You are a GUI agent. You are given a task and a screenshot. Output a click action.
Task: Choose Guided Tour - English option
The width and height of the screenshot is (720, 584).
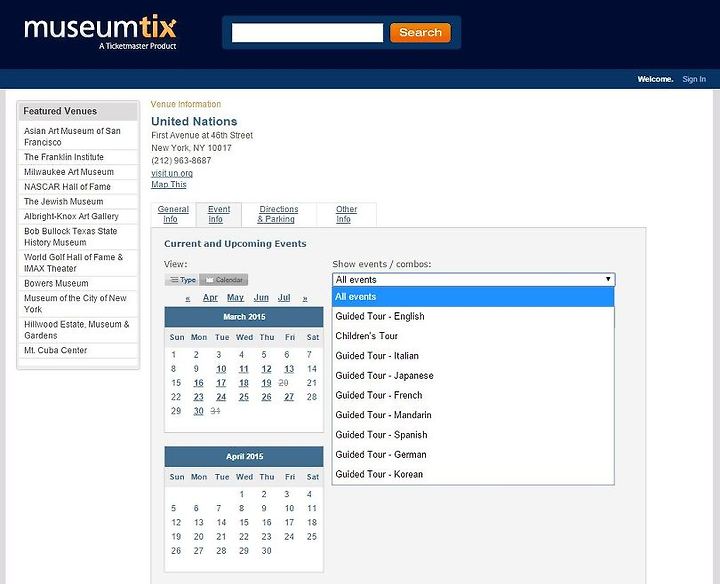click(473, 316)
